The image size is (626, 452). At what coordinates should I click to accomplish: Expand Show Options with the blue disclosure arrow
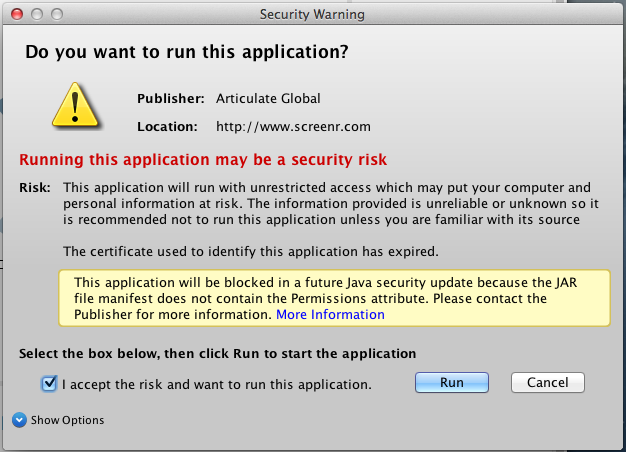point(19,420)
